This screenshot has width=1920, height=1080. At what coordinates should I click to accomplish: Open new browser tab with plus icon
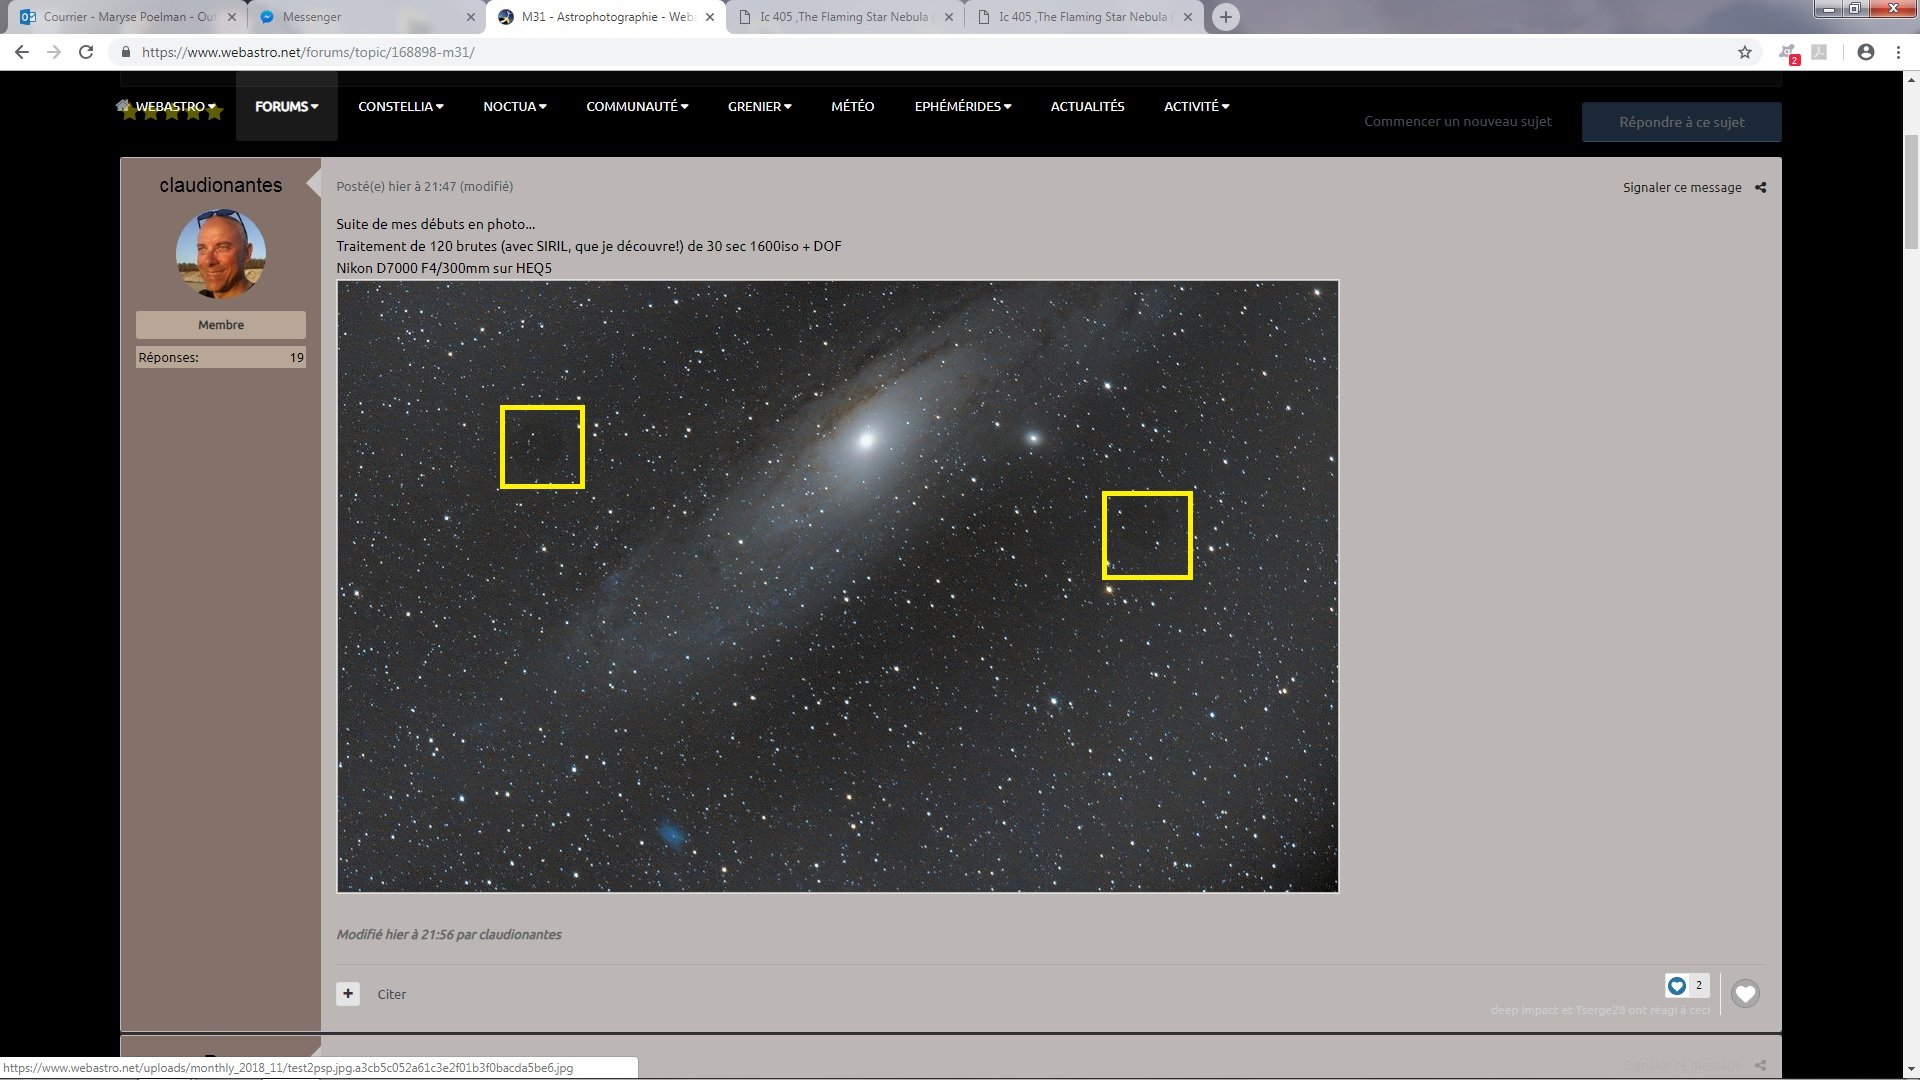[x=1225, y=17]
